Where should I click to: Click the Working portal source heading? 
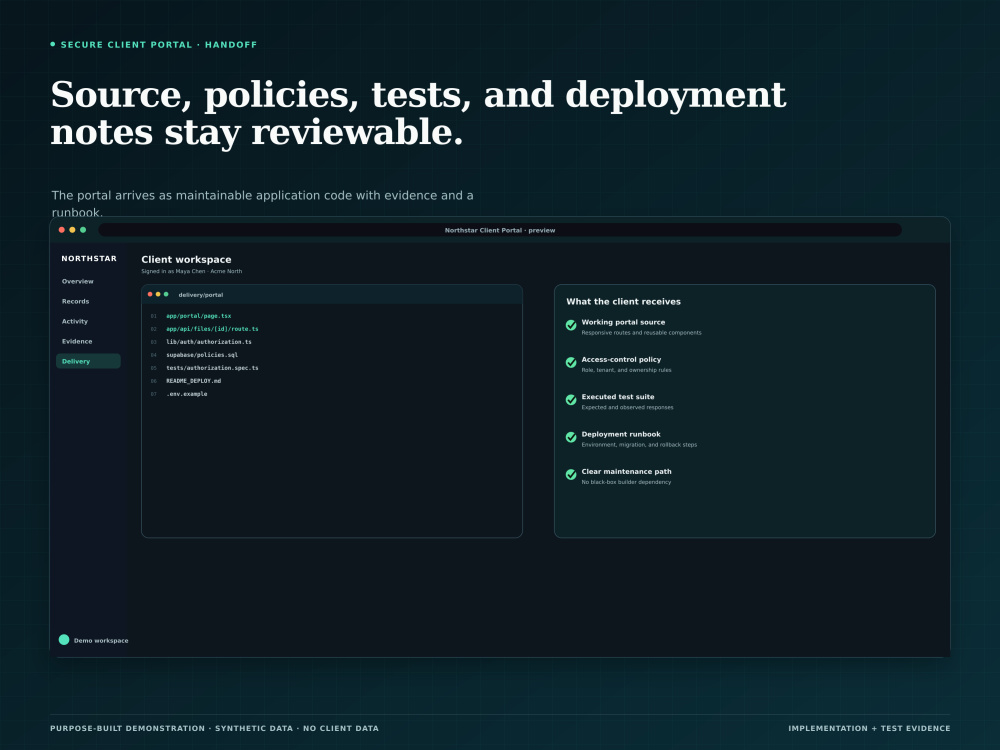(x=623, y=322)
